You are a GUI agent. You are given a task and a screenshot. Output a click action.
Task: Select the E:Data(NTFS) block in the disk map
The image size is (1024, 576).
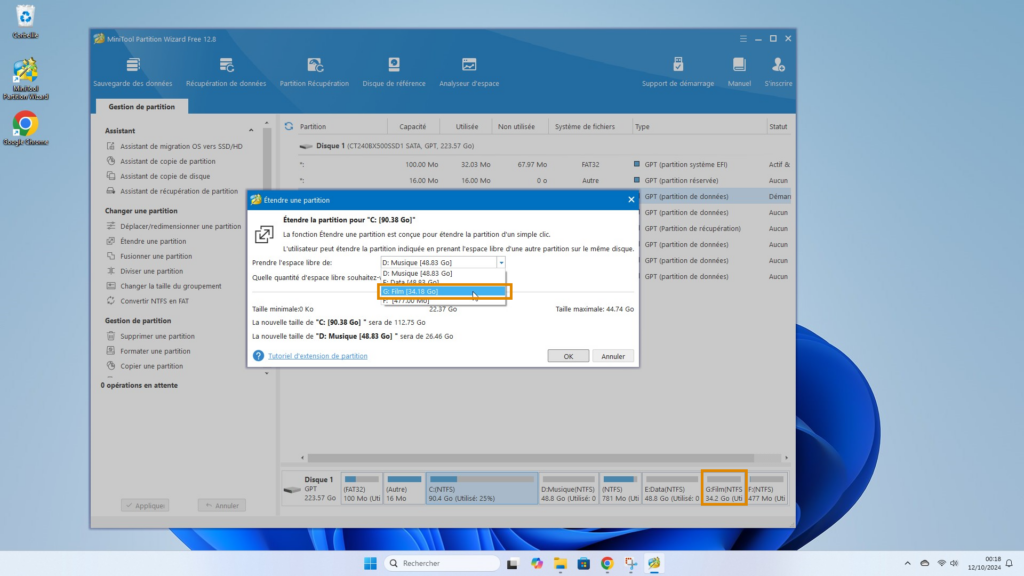coord(671,488)
